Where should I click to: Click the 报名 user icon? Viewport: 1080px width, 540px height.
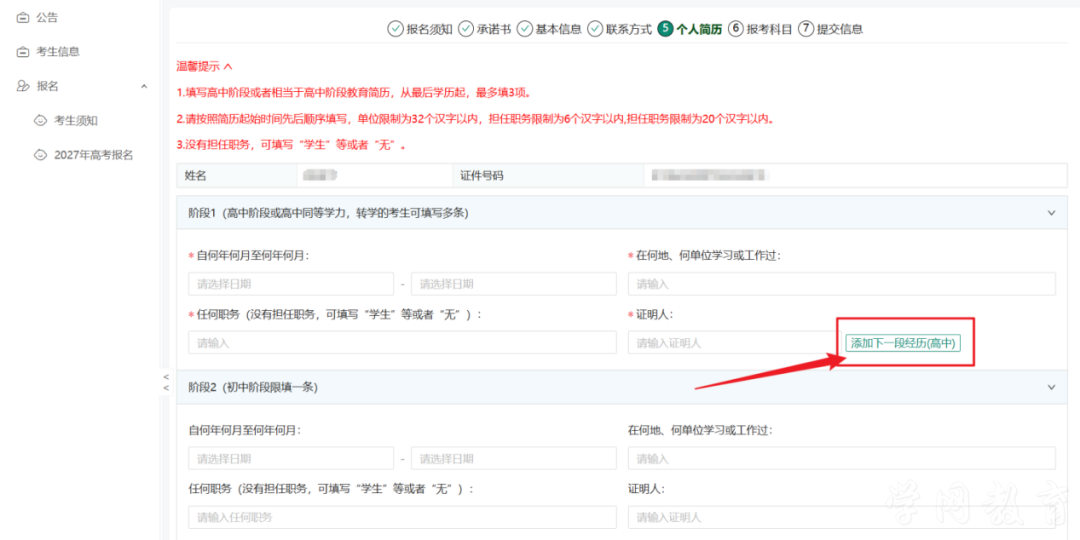[x=23, y=86]
